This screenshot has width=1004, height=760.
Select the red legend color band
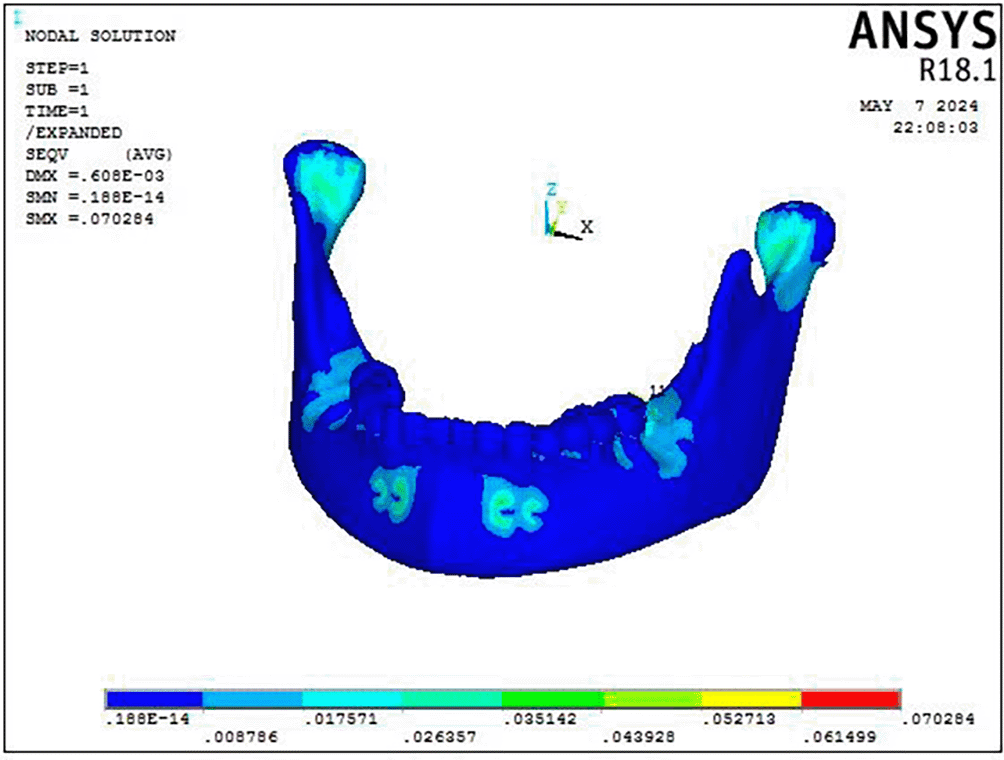pyautogui.click(x=850, y=699)
